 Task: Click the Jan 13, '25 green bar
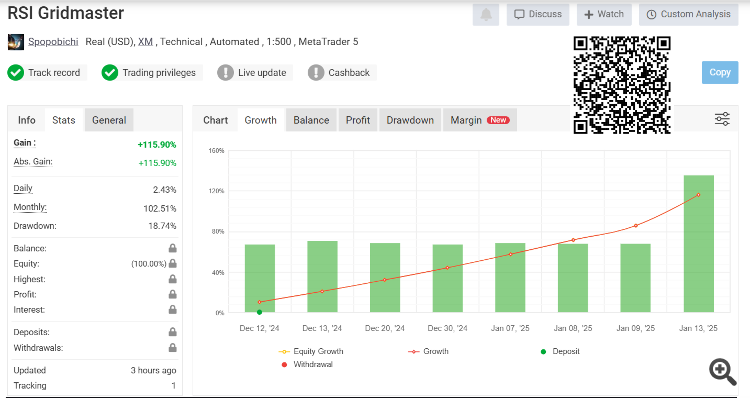[x=699, y=244]
